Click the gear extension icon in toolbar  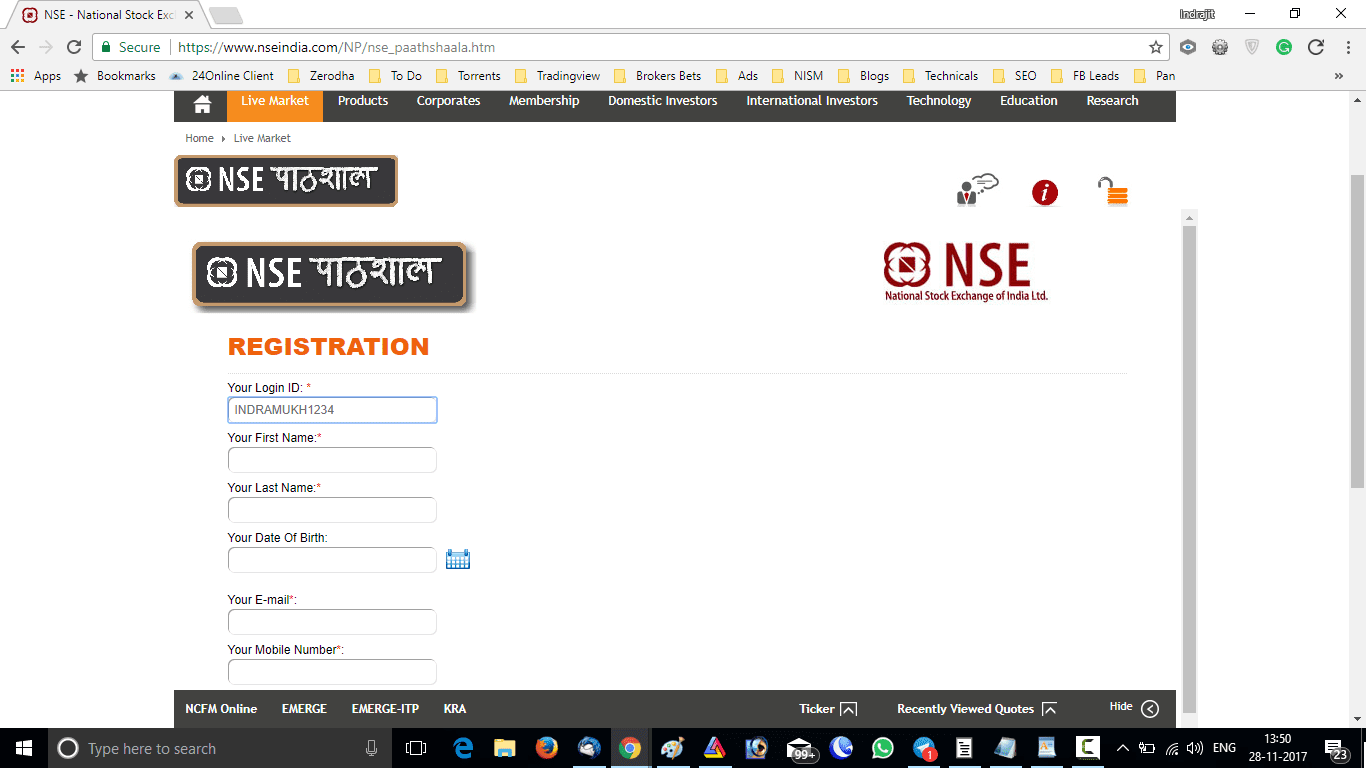[1220, 47]
